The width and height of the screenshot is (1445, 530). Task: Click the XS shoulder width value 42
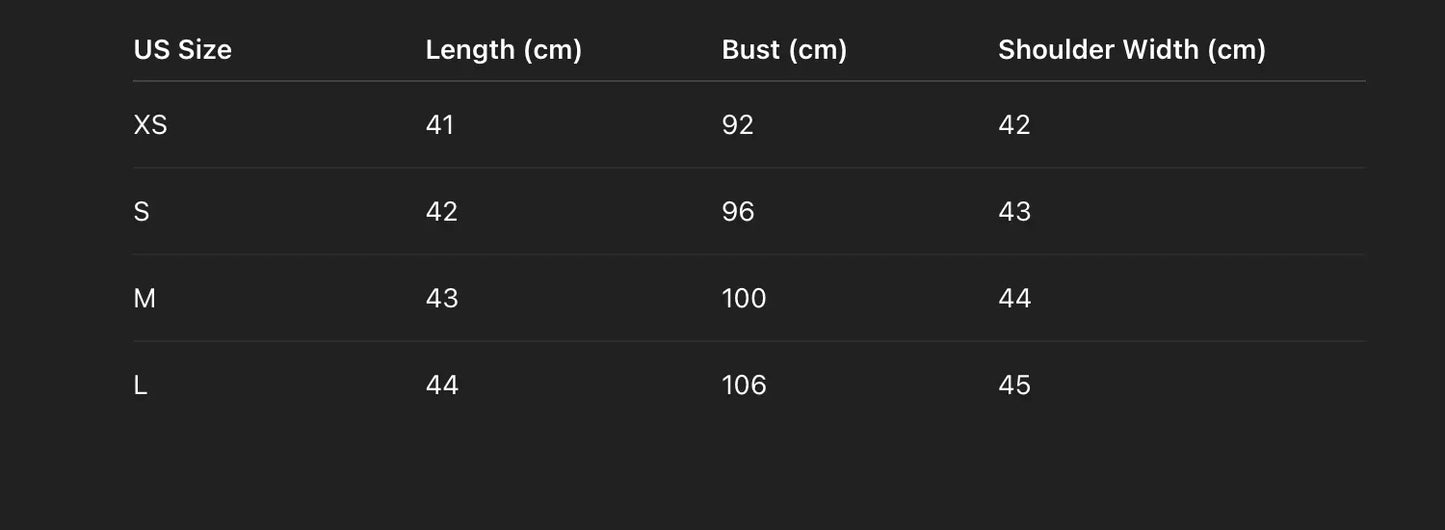point(1014,125)
